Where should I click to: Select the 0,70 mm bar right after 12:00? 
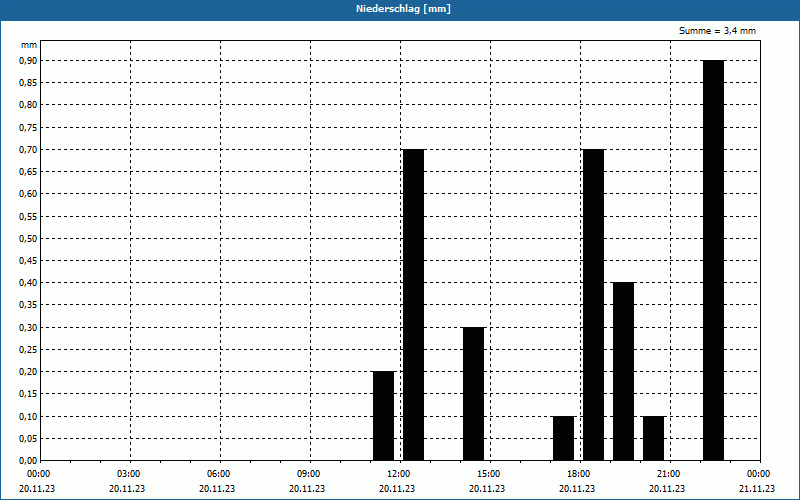point(413,305)
